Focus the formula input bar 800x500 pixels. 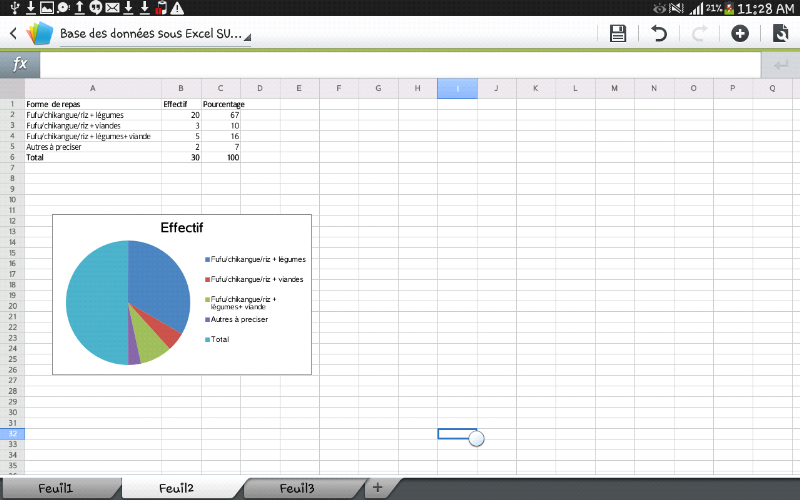click(400, 65)
